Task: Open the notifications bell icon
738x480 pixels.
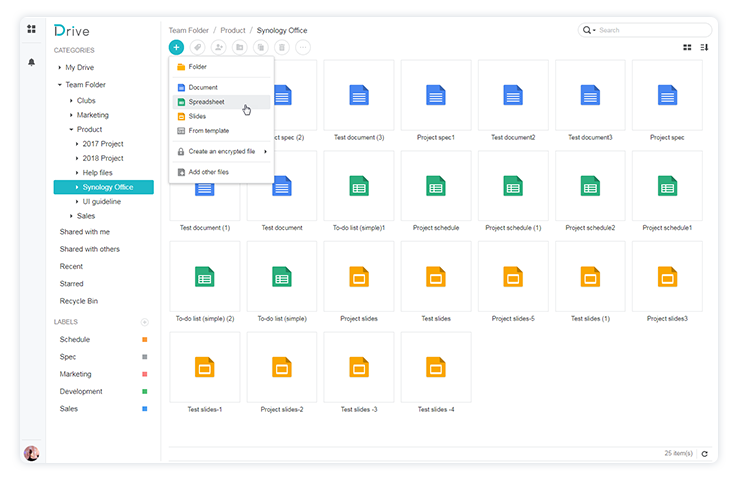Action: tap(31, 62)
